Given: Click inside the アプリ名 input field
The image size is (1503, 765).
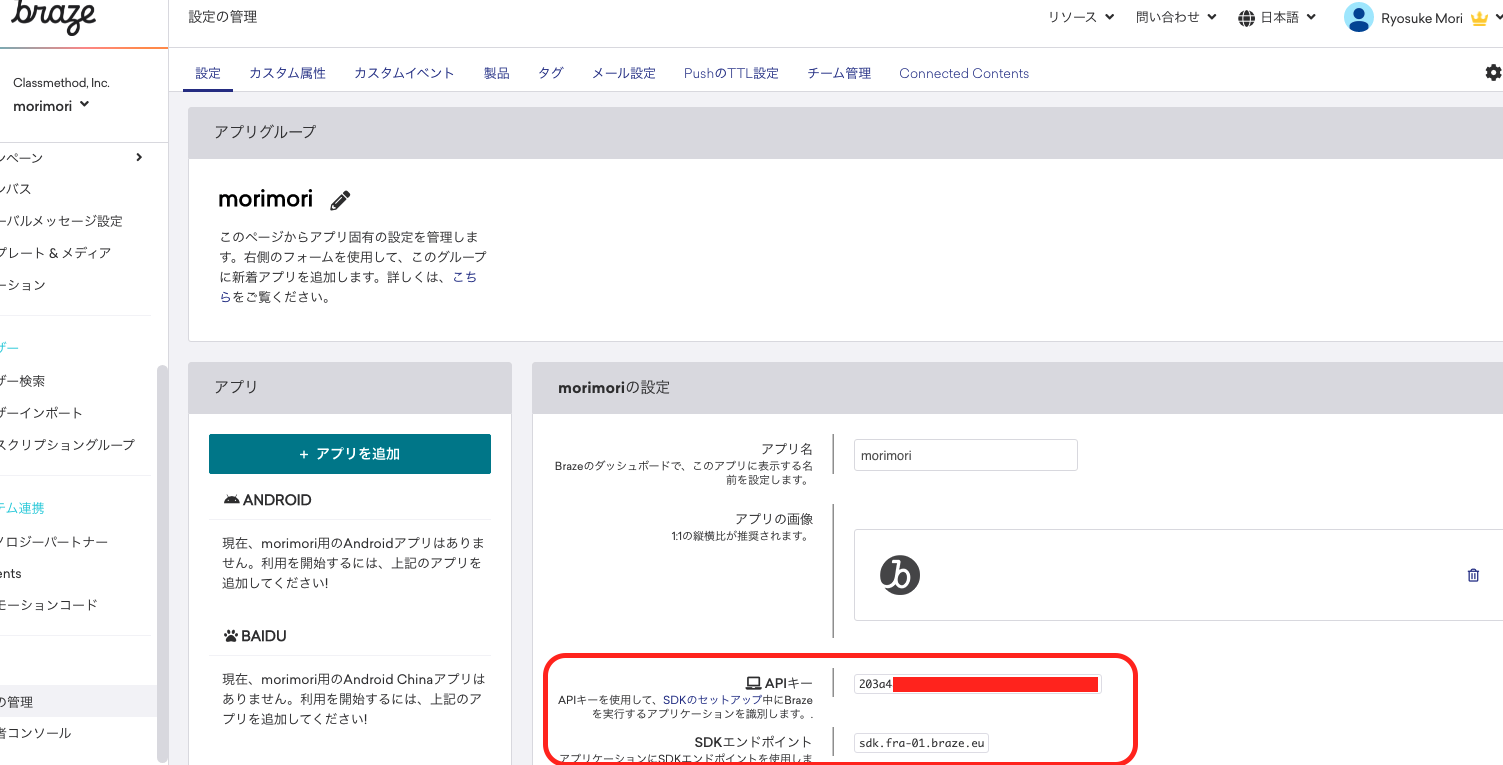Looking at the screenshot, I should point(965,454).
